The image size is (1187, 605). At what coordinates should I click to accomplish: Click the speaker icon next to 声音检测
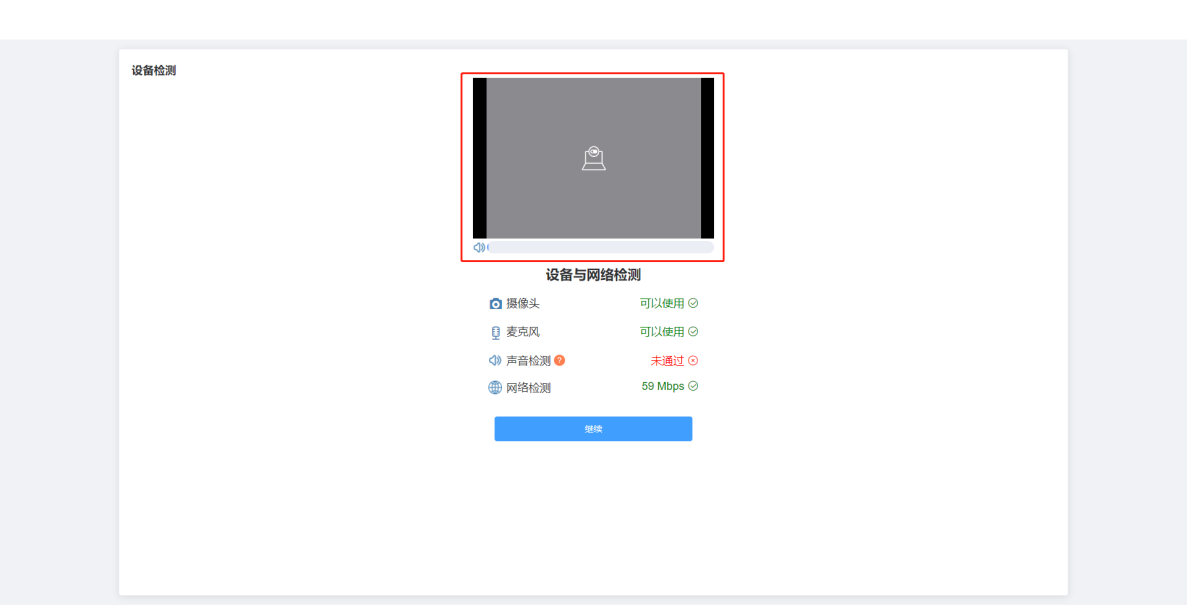495,360
